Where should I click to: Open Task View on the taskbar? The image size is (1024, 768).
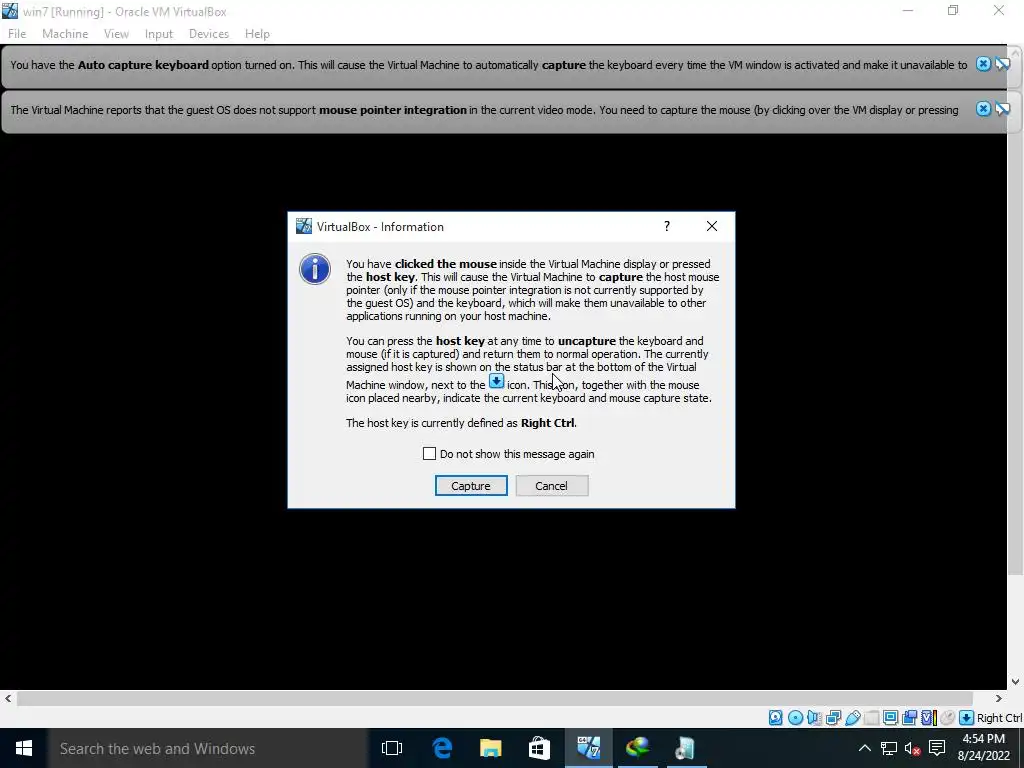(392, 748)
